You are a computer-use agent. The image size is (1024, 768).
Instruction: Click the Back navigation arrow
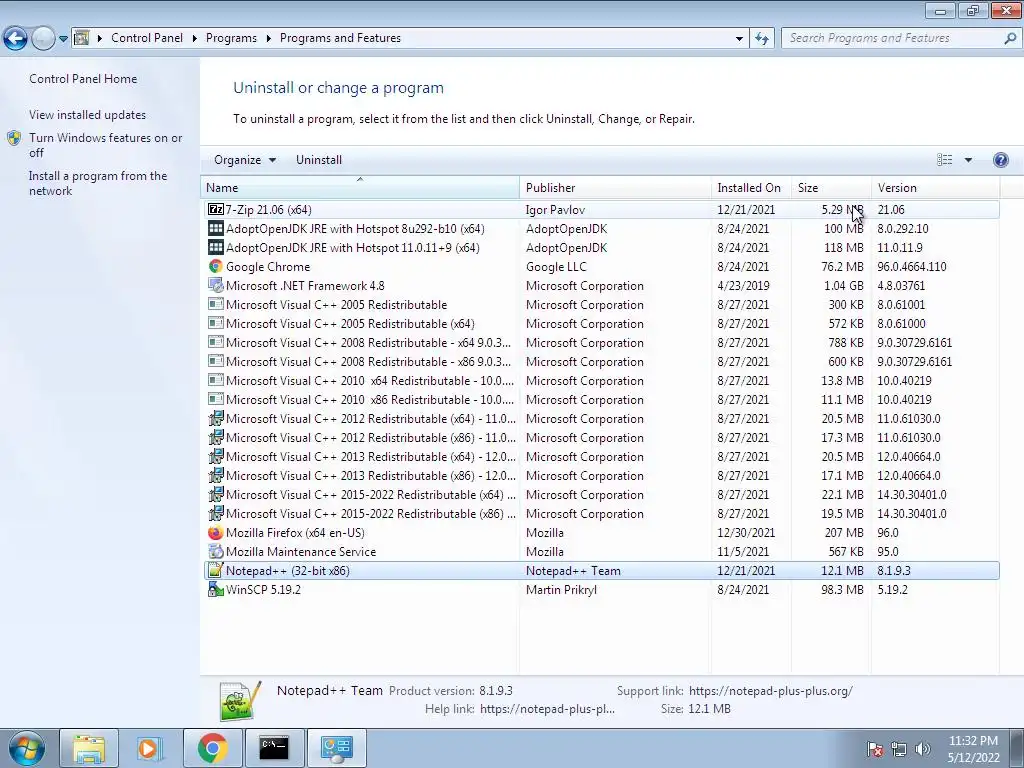point(15,38)
